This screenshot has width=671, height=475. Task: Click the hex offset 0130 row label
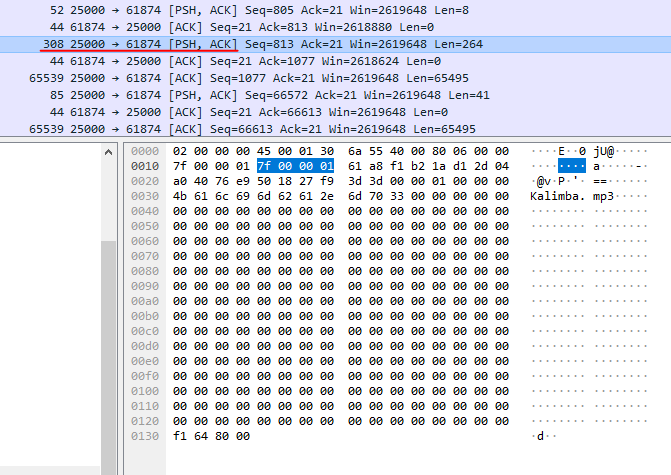click(145, 436)
